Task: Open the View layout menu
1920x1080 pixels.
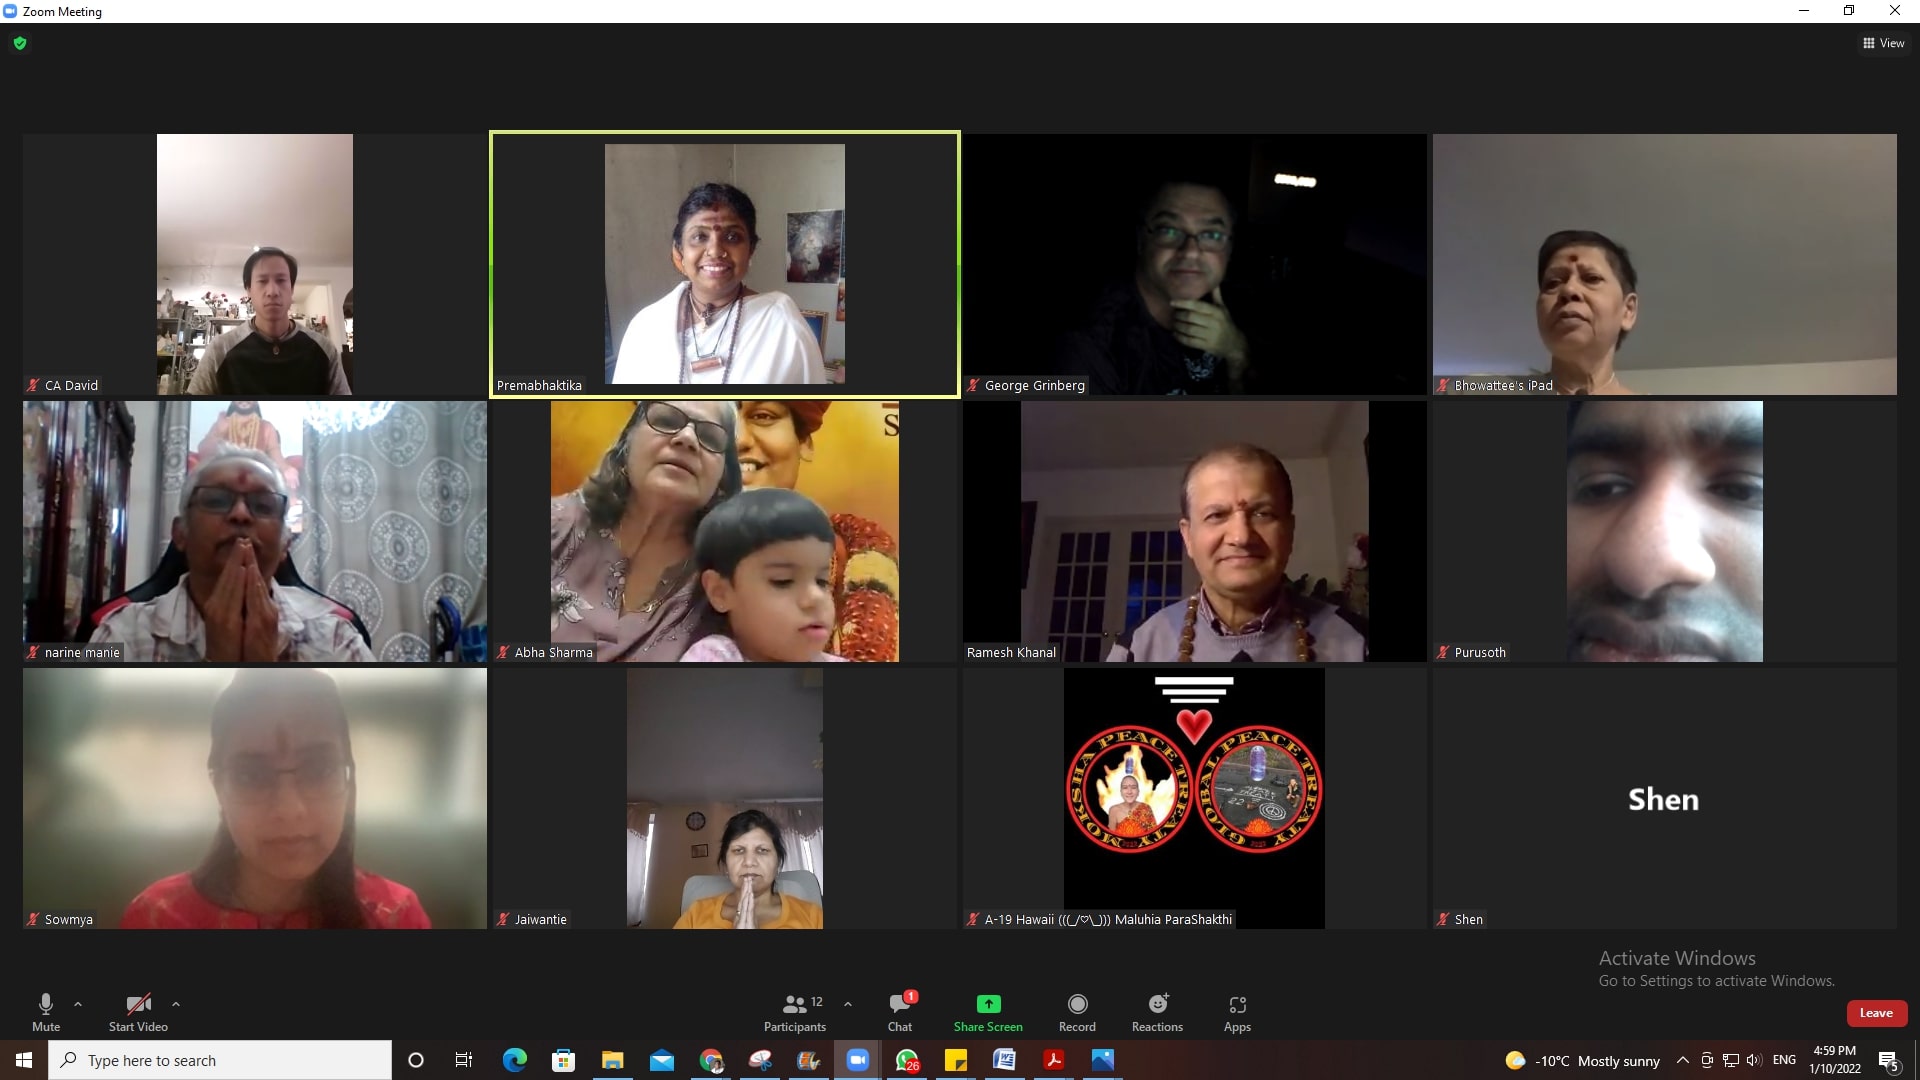Action: click(1883, 43)
